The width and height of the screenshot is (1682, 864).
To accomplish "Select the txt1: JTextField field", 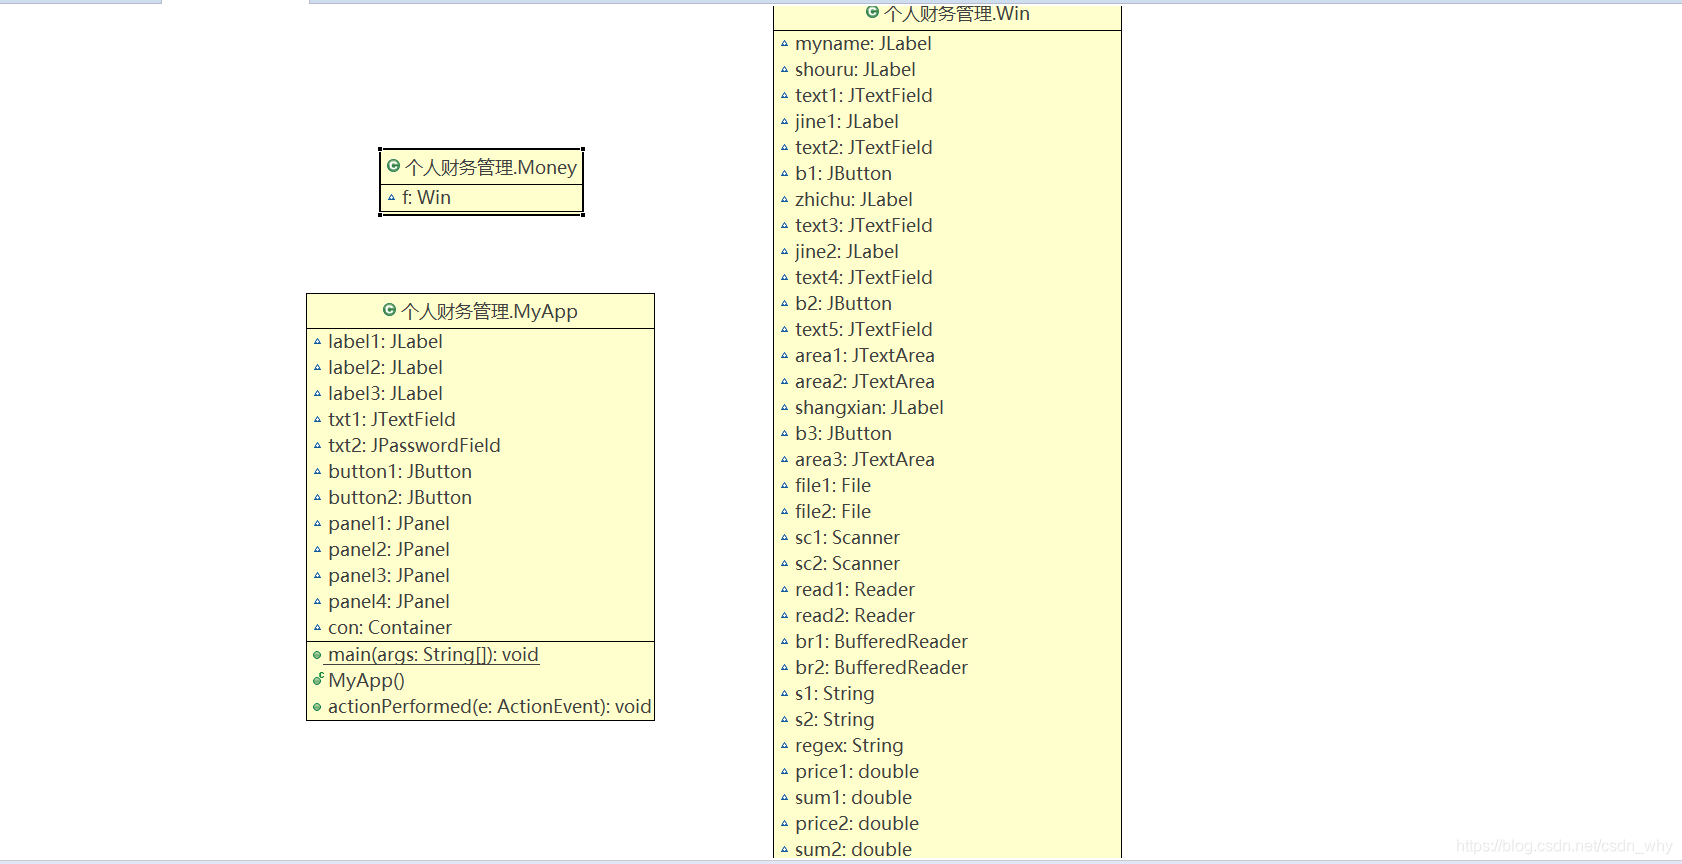I will tap(392, 419).
